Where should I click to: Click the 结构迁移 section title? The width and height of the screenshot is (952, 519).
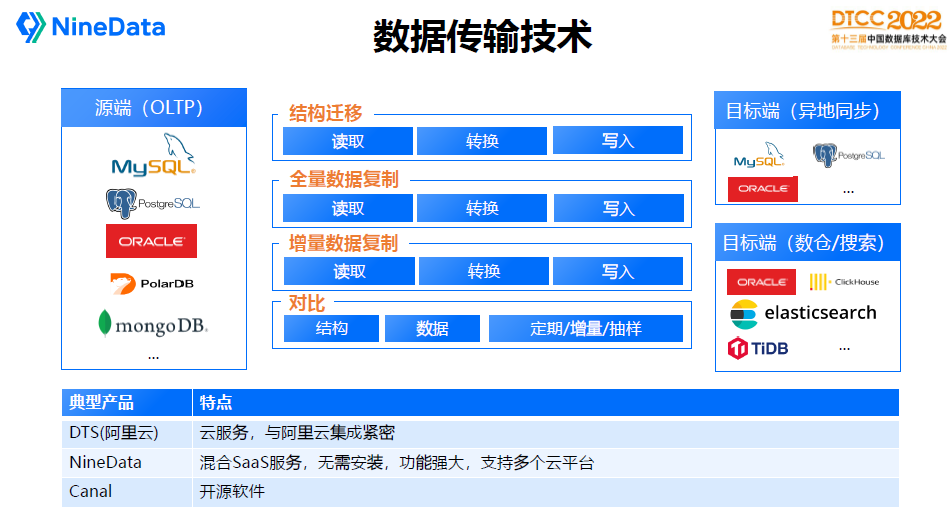(325, 113)
